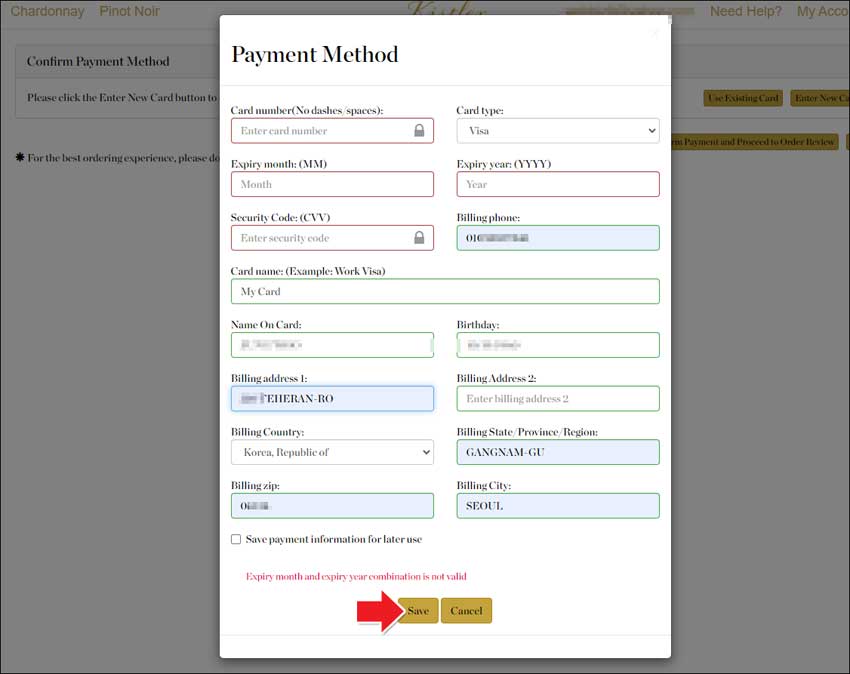Expand the Billing Country dropdown
Viewport: 850px width, 674px height.
pos(332,452)
